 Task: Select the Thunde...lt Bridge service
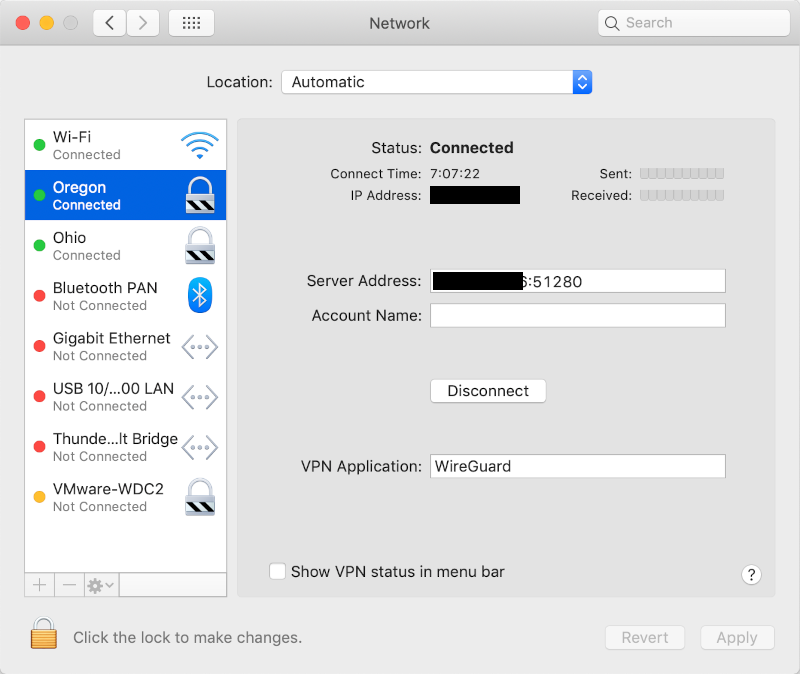click(126, 447)
